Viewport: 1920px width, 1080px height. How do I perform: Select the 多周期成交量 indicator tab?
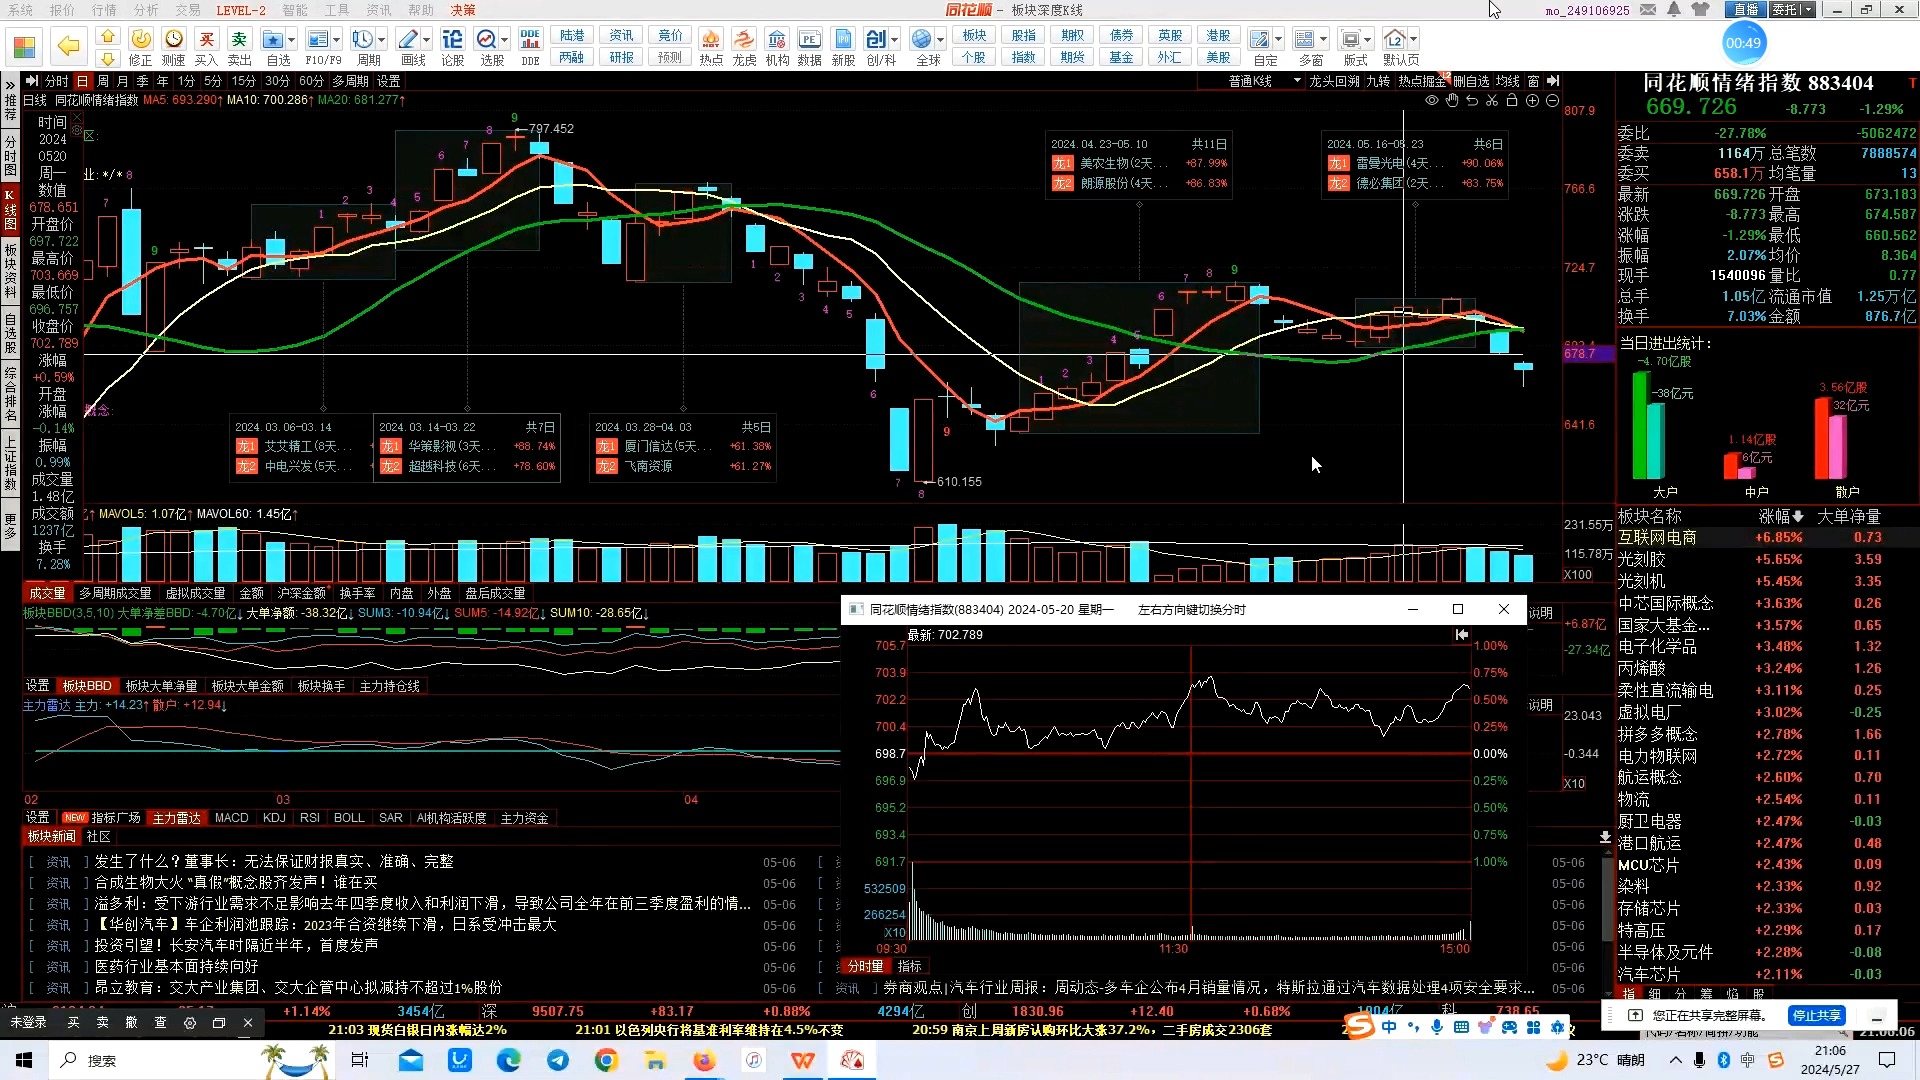(115, 593)
